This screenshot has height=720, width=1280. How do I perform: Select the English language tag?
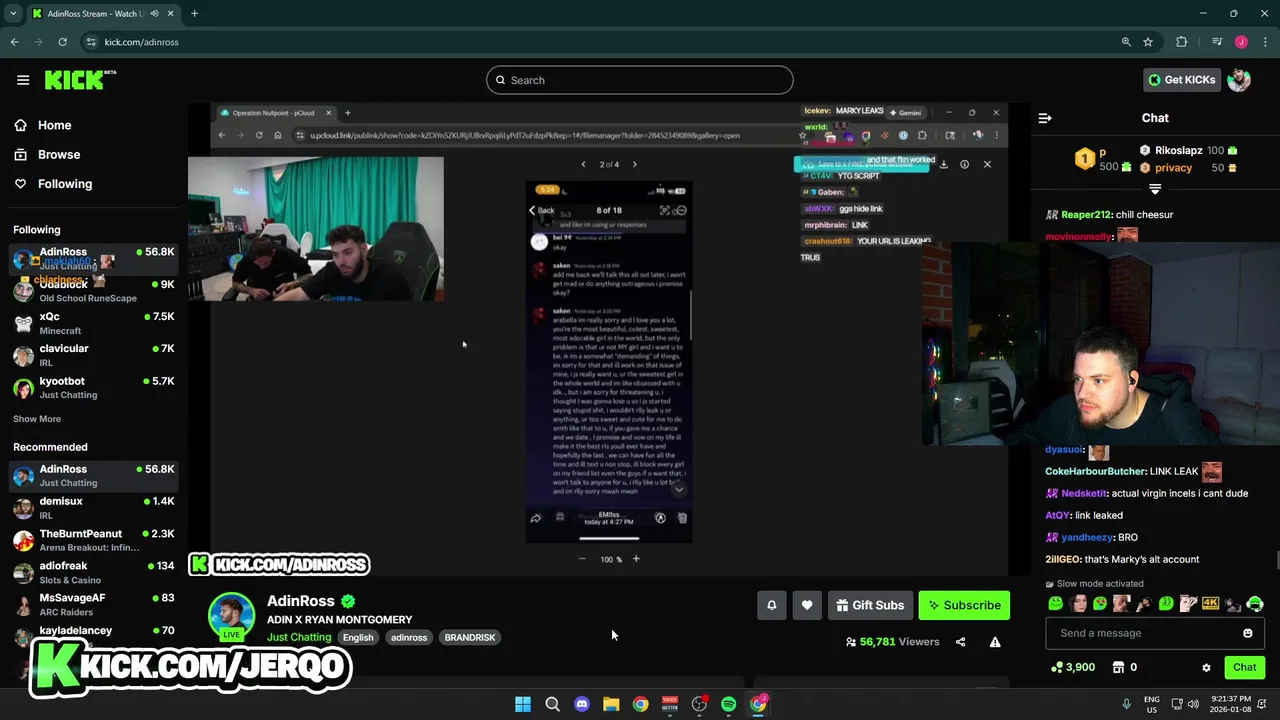(x=358, y=638)
